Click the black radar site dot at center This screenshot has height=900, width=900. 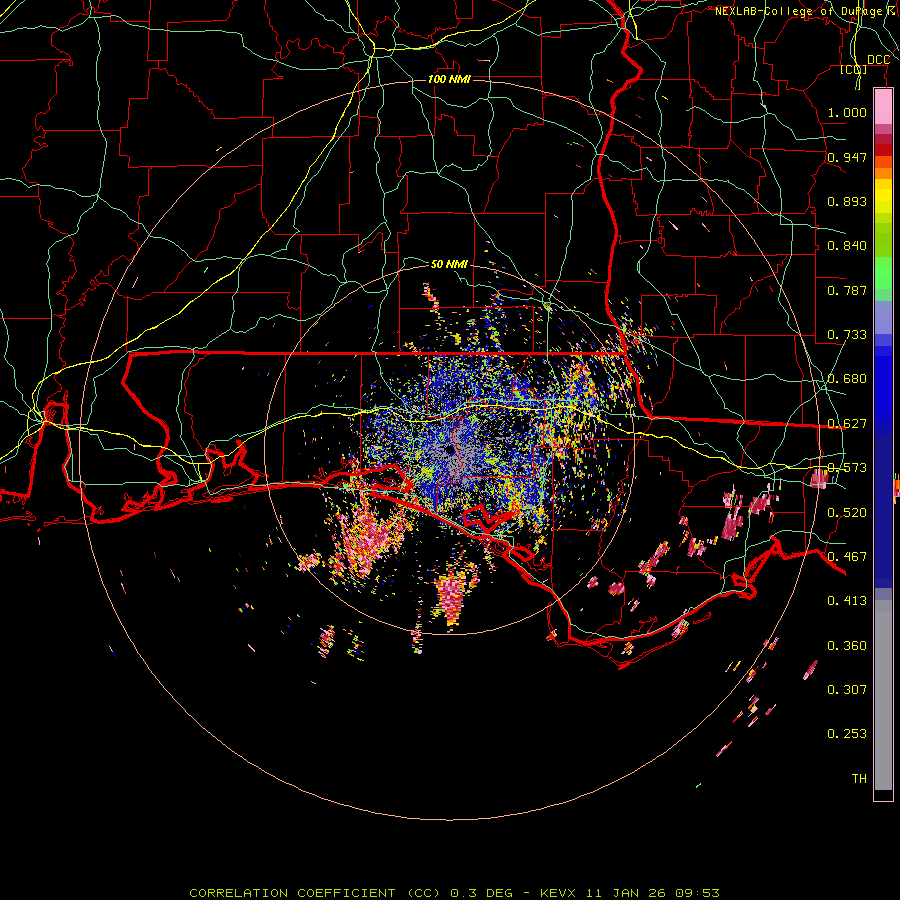point(449,449)
